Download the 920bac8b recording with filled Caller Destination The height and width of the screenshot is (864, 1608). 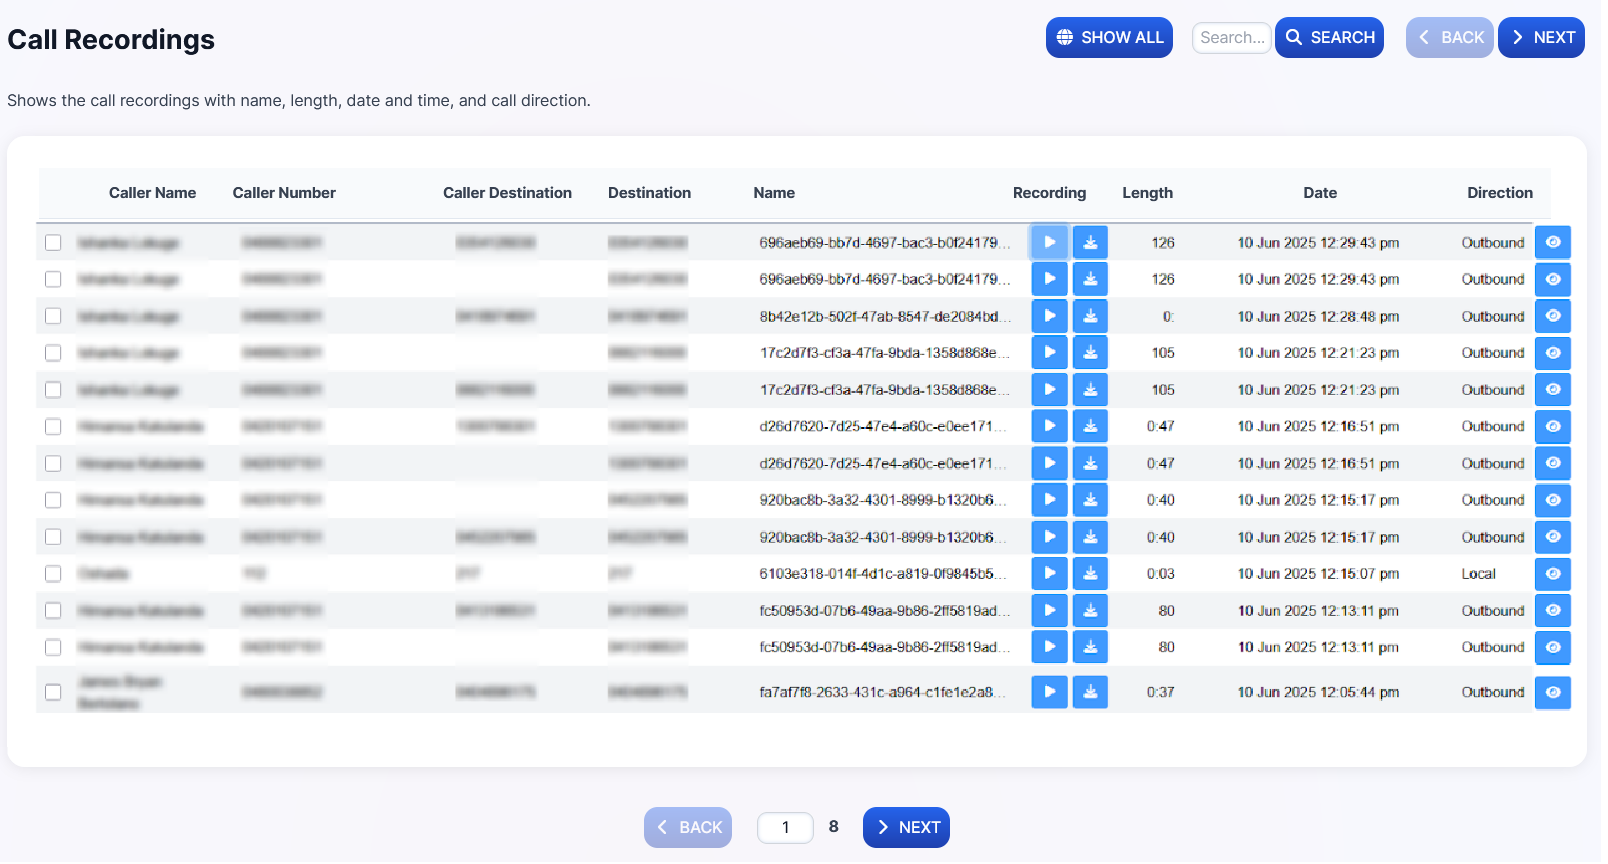coord(1090,536)
